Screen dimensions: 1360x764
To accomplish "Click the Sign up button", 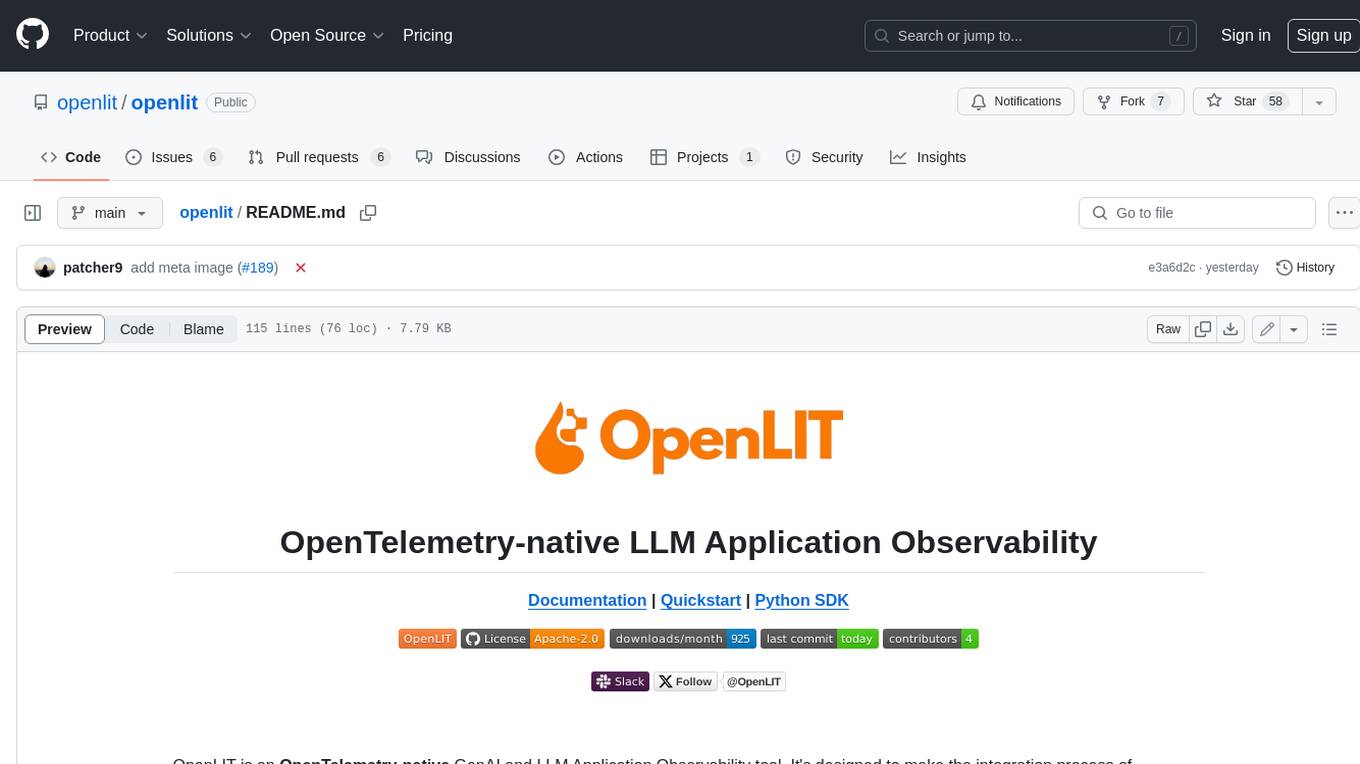I will point(1323,35).
